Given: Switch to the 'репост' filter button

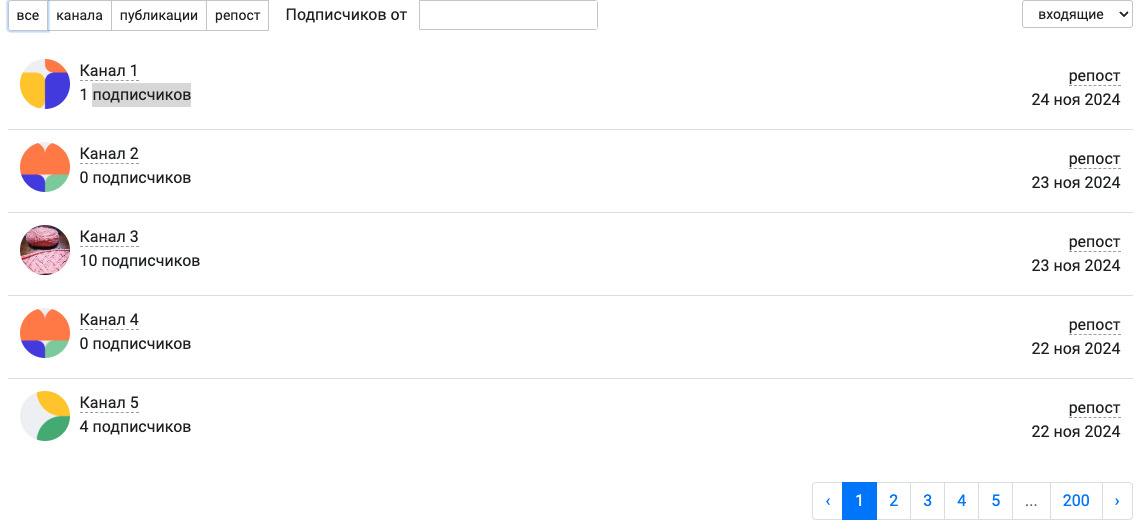Looking at the screenshot, I should click(x=237, y=15).
